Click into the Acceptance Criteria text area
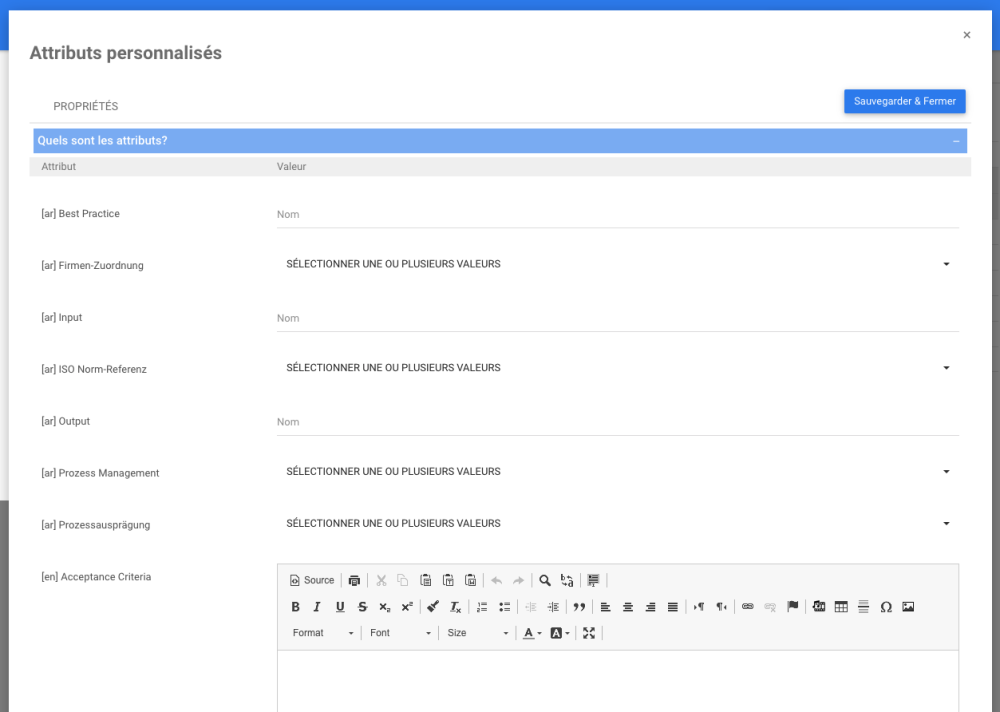Screen dimensions: 1000x712 [x=617, y=681]
